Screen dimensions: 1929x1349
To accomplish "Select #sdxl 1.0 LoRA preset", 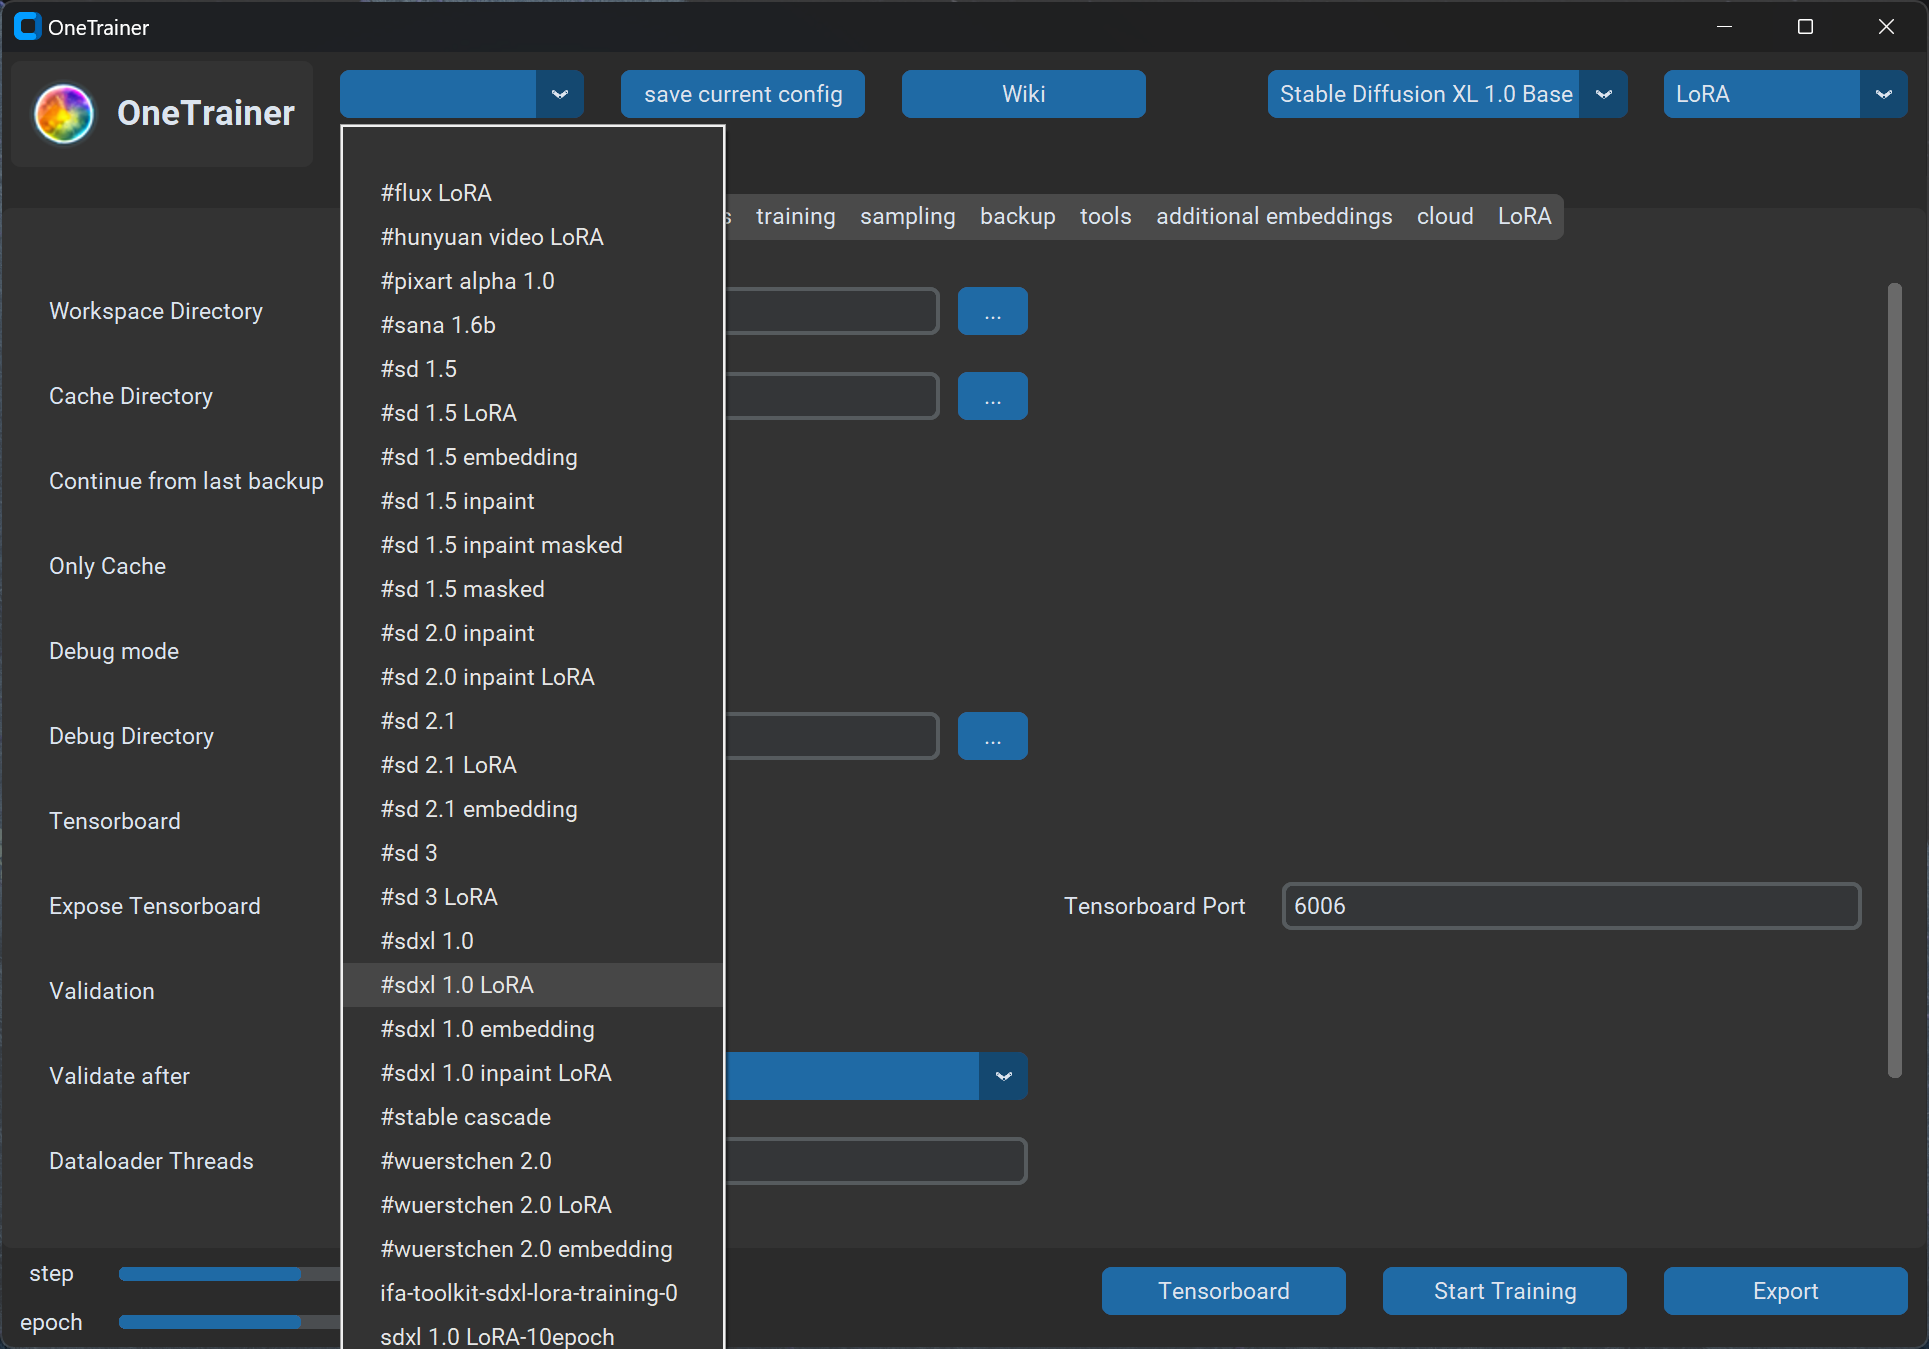I will [457, 985].
